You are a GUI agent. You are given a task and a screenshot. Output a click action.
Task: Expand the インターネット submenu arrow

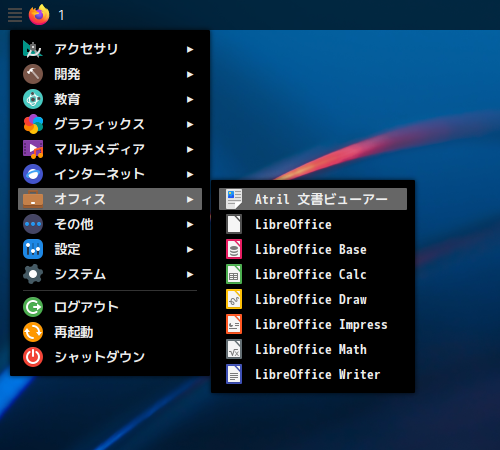pyautogui.click(x=190, y=174)
